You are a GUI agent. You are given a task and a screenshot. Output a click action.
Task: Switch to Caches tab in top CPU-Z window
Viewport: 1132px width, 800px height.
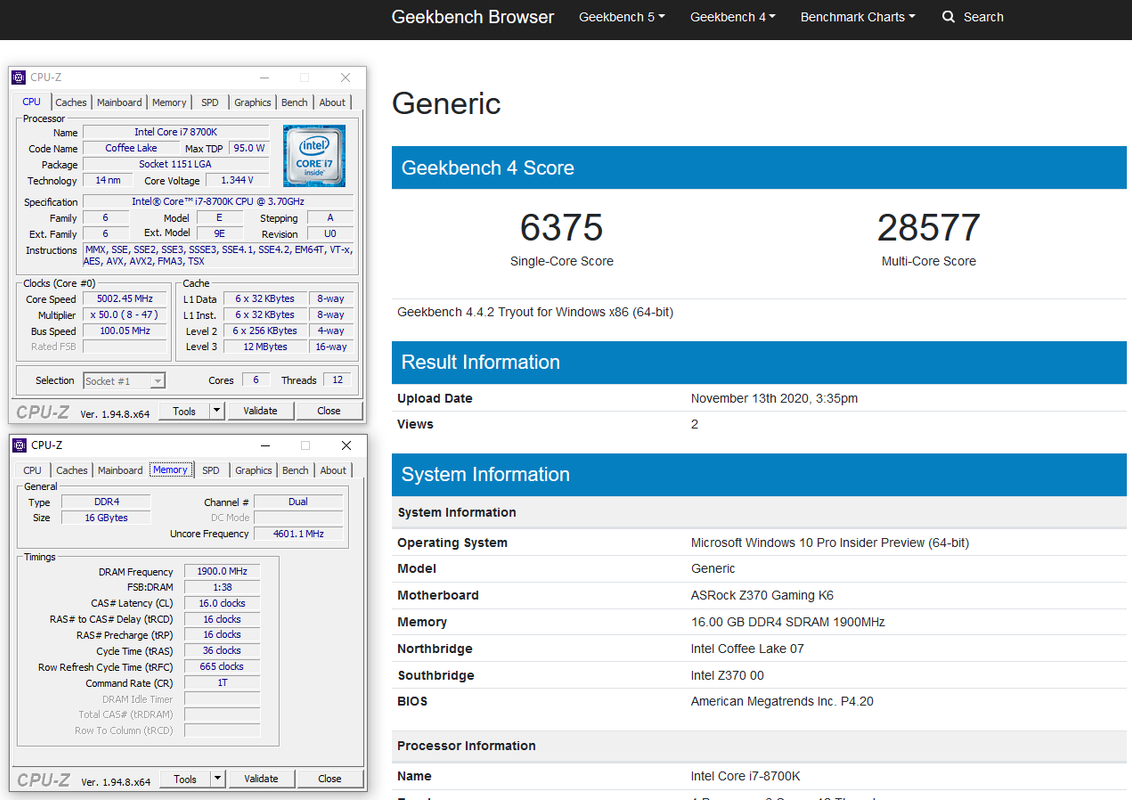point(71,103)
